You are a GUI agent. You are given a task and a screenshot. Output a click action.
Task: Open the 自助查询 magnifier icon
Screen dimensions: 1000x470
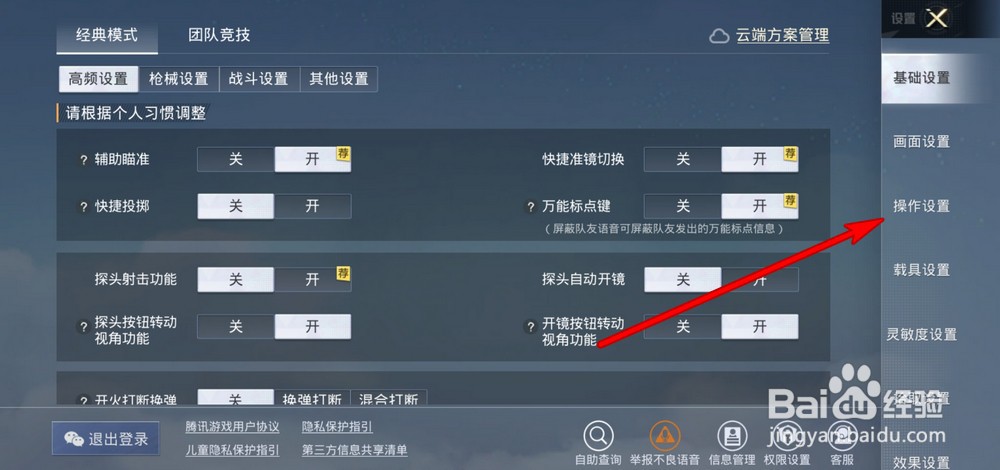[x=598, y=436]
